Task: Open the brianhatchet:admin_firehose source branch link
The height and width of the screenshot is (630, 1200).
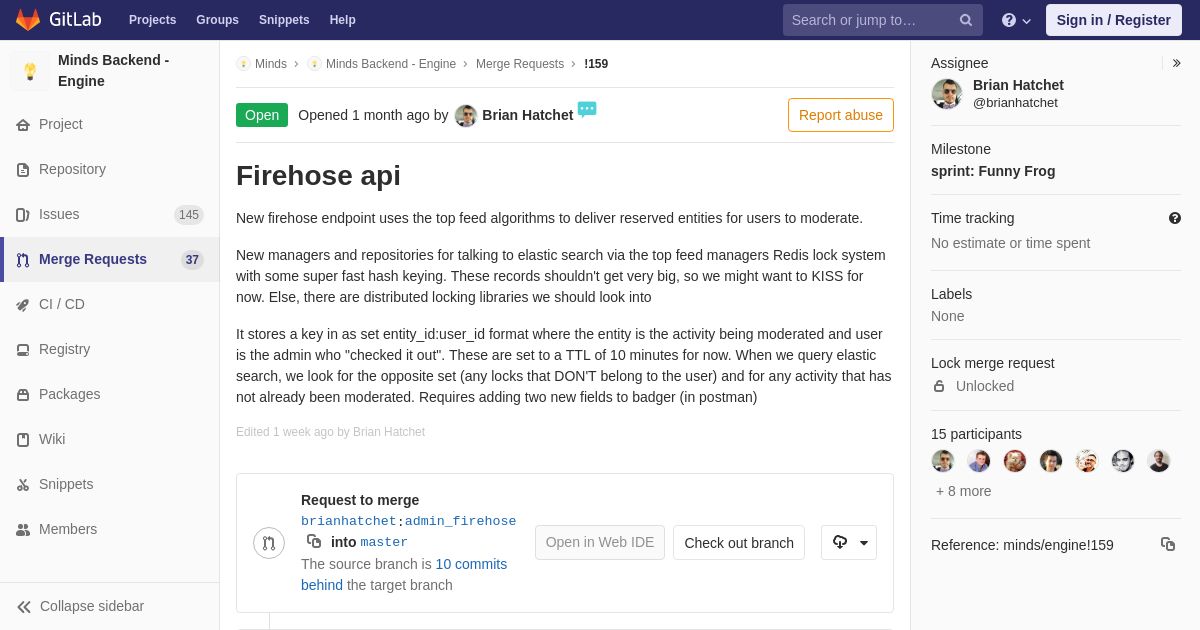Action: [408, 521]
